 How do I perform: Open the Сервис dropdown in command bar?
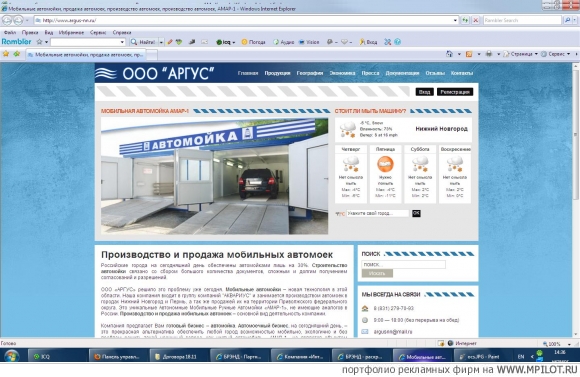(x=556, y=54)
